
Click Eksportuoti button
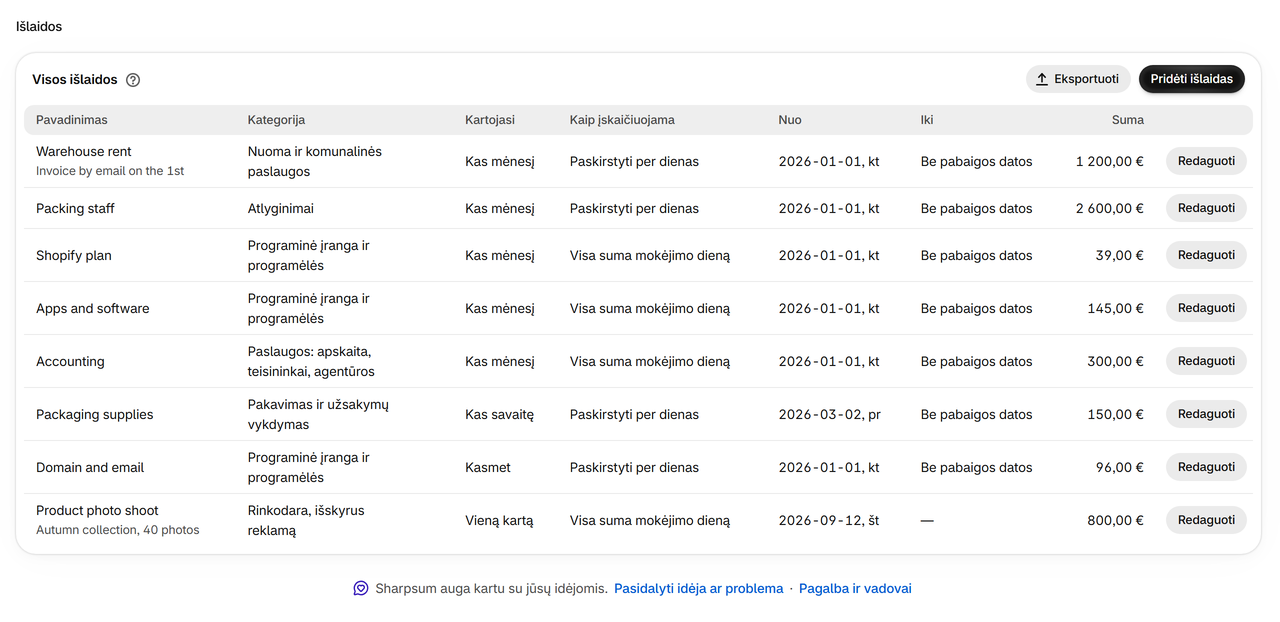pos(1078,79)
